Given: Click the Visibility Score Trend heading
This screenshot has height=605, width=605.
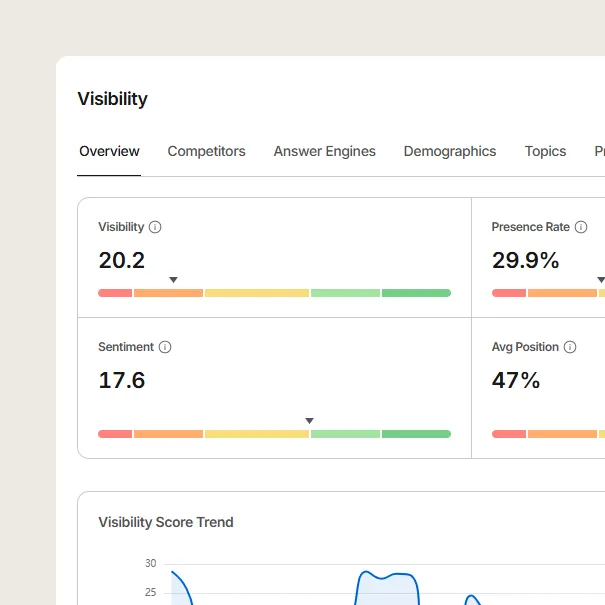Looking at the screenshot, I should click(166, 522).
